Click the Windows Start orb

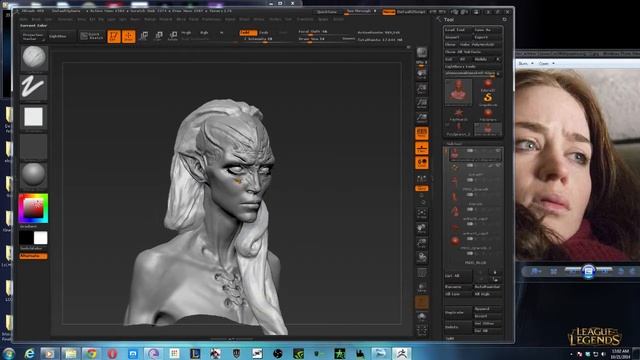8,353
